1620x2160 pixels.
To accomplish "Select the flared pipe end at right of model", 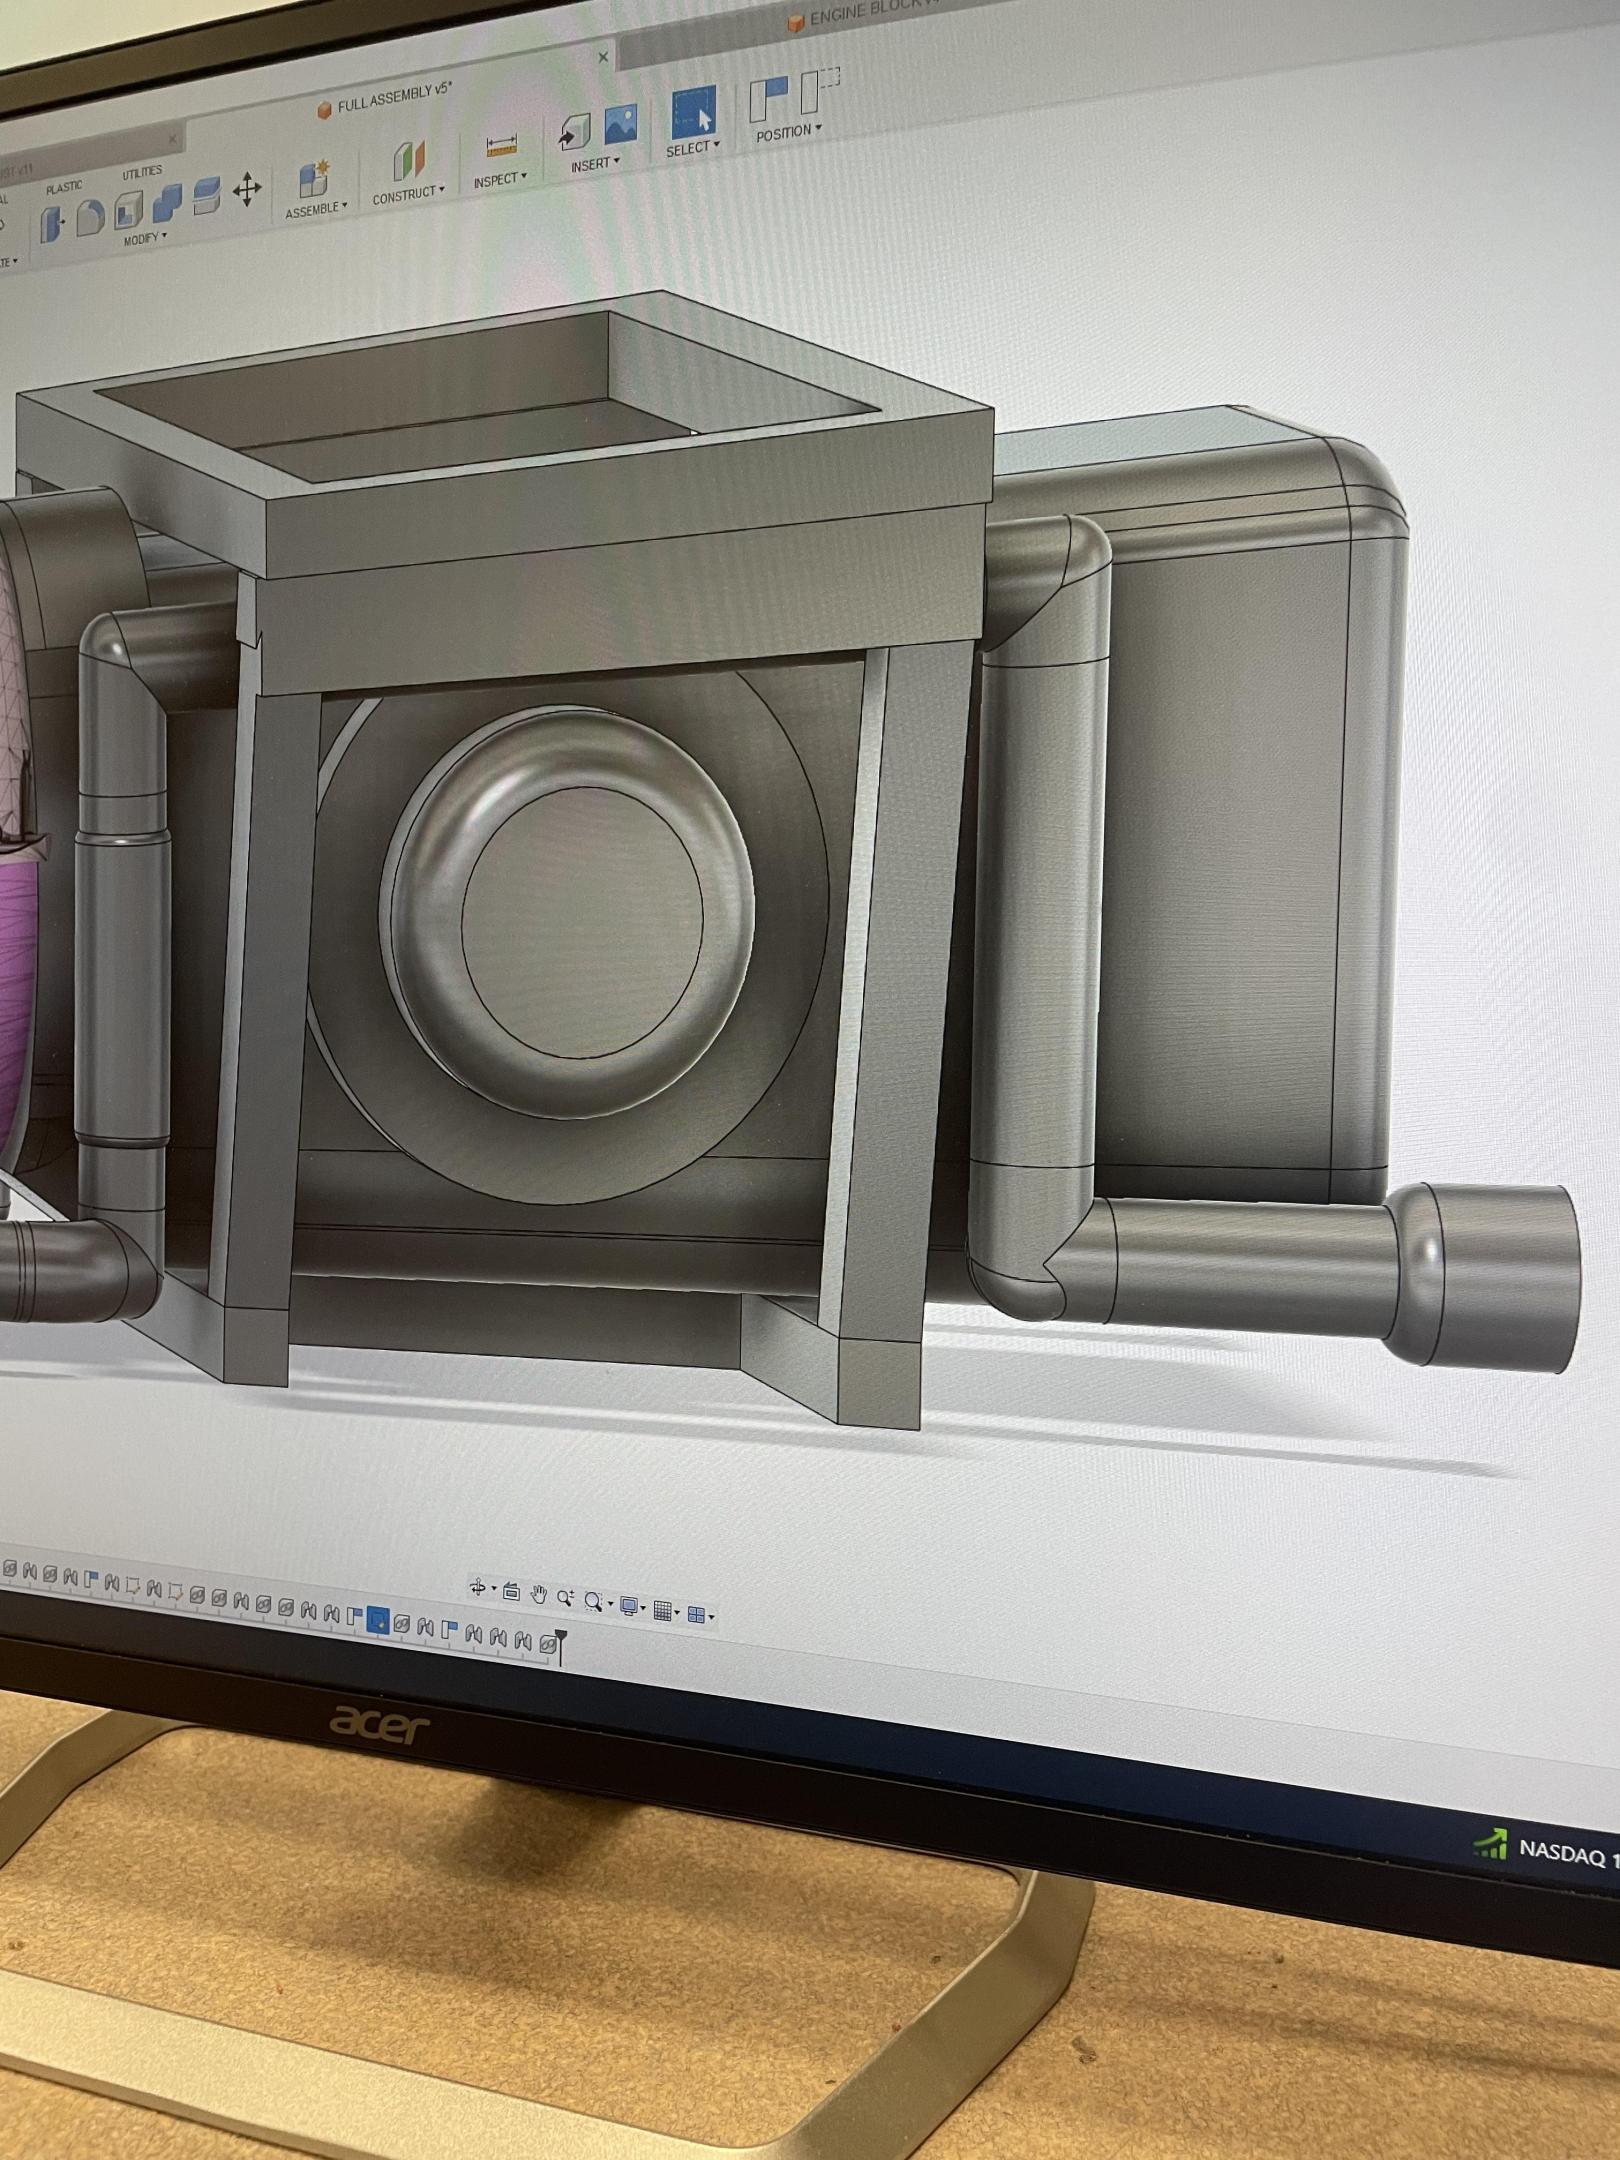I will (1484, 1277).
